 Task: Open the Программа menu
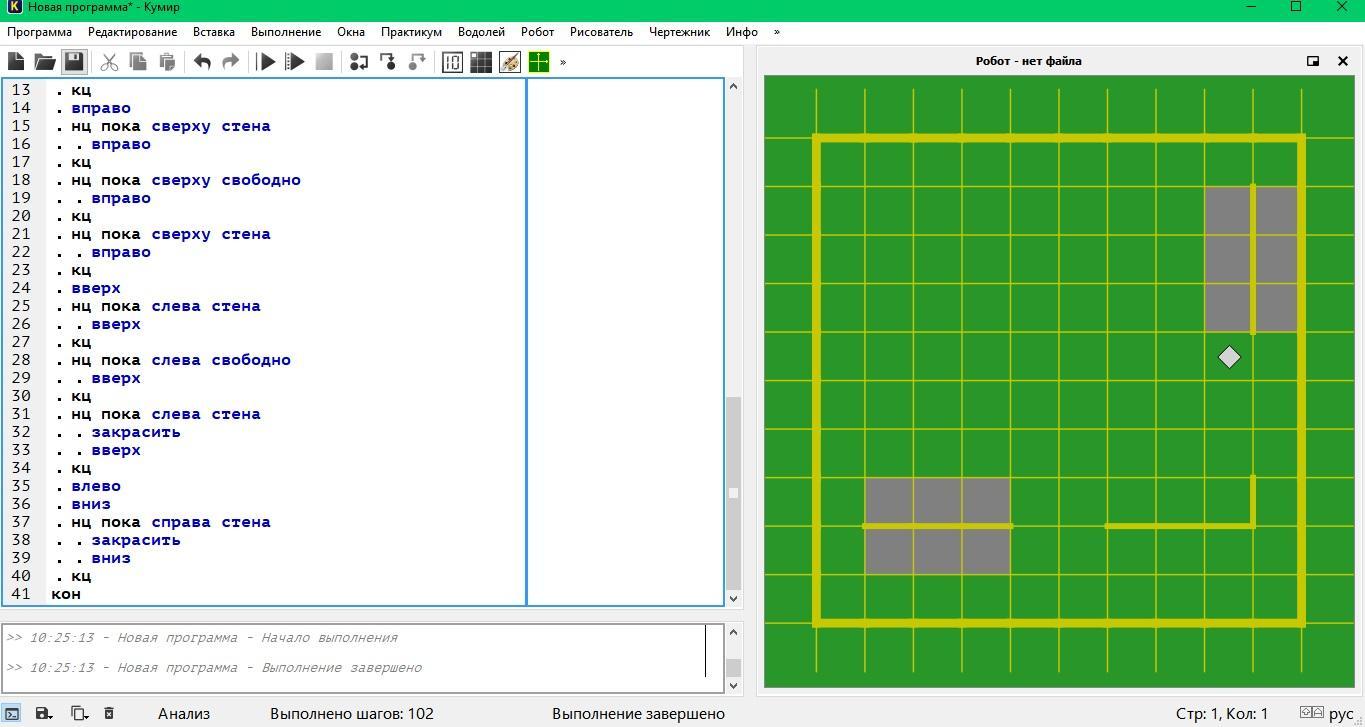coord(39,32)
